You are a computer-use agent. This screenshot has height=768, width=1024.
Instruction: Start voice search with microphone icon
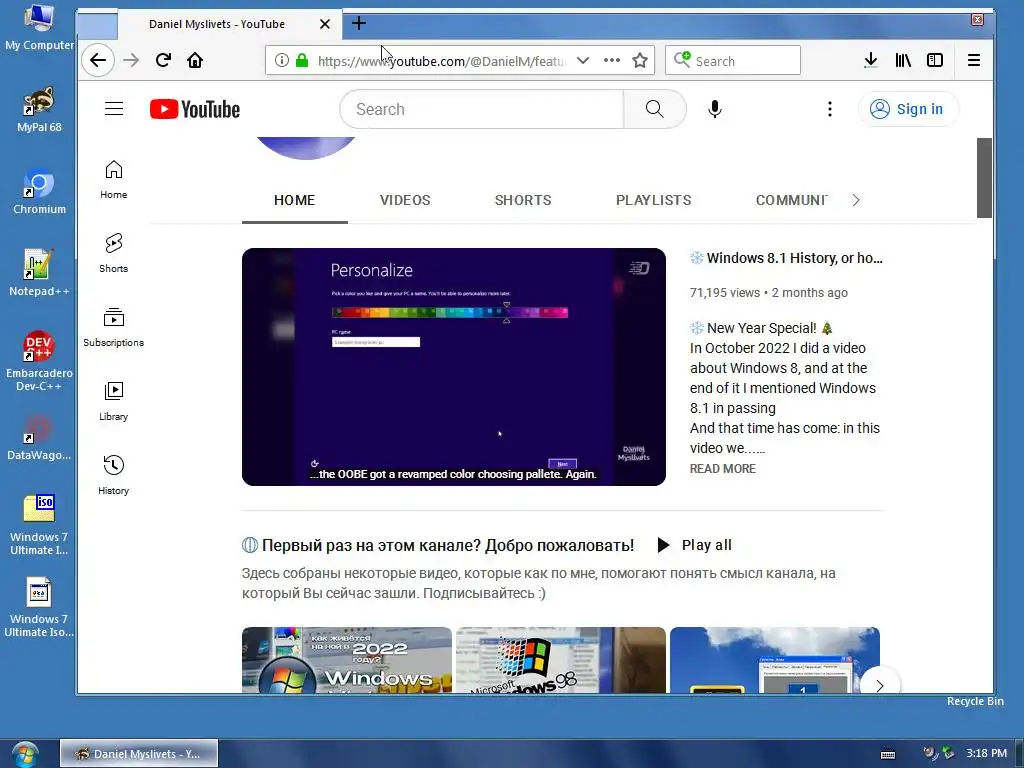[715, 109]
